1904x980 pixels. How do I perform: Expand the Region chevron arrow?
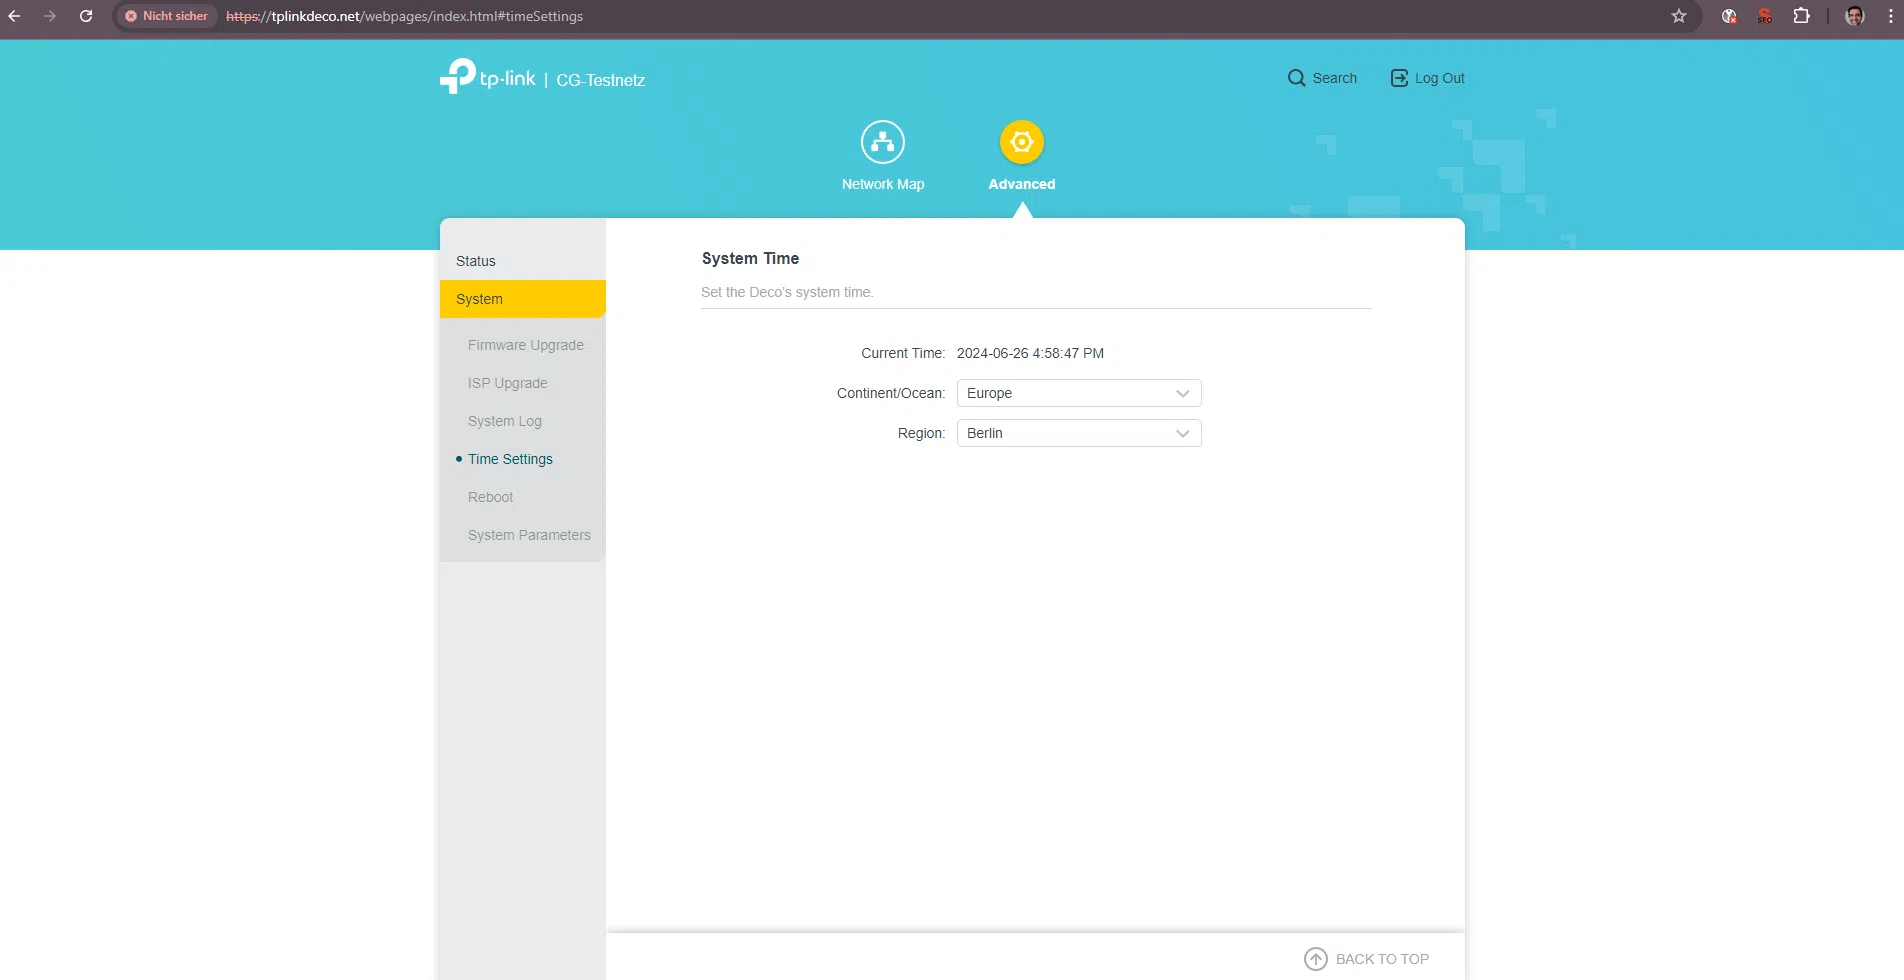pyautogui.click(x=1183, y=433)
